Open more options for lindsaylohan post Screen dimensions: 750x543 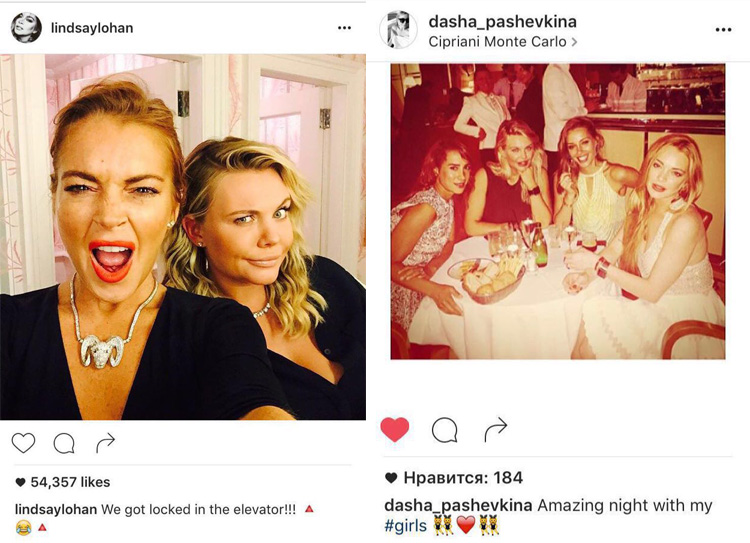[x=344, y=28]
